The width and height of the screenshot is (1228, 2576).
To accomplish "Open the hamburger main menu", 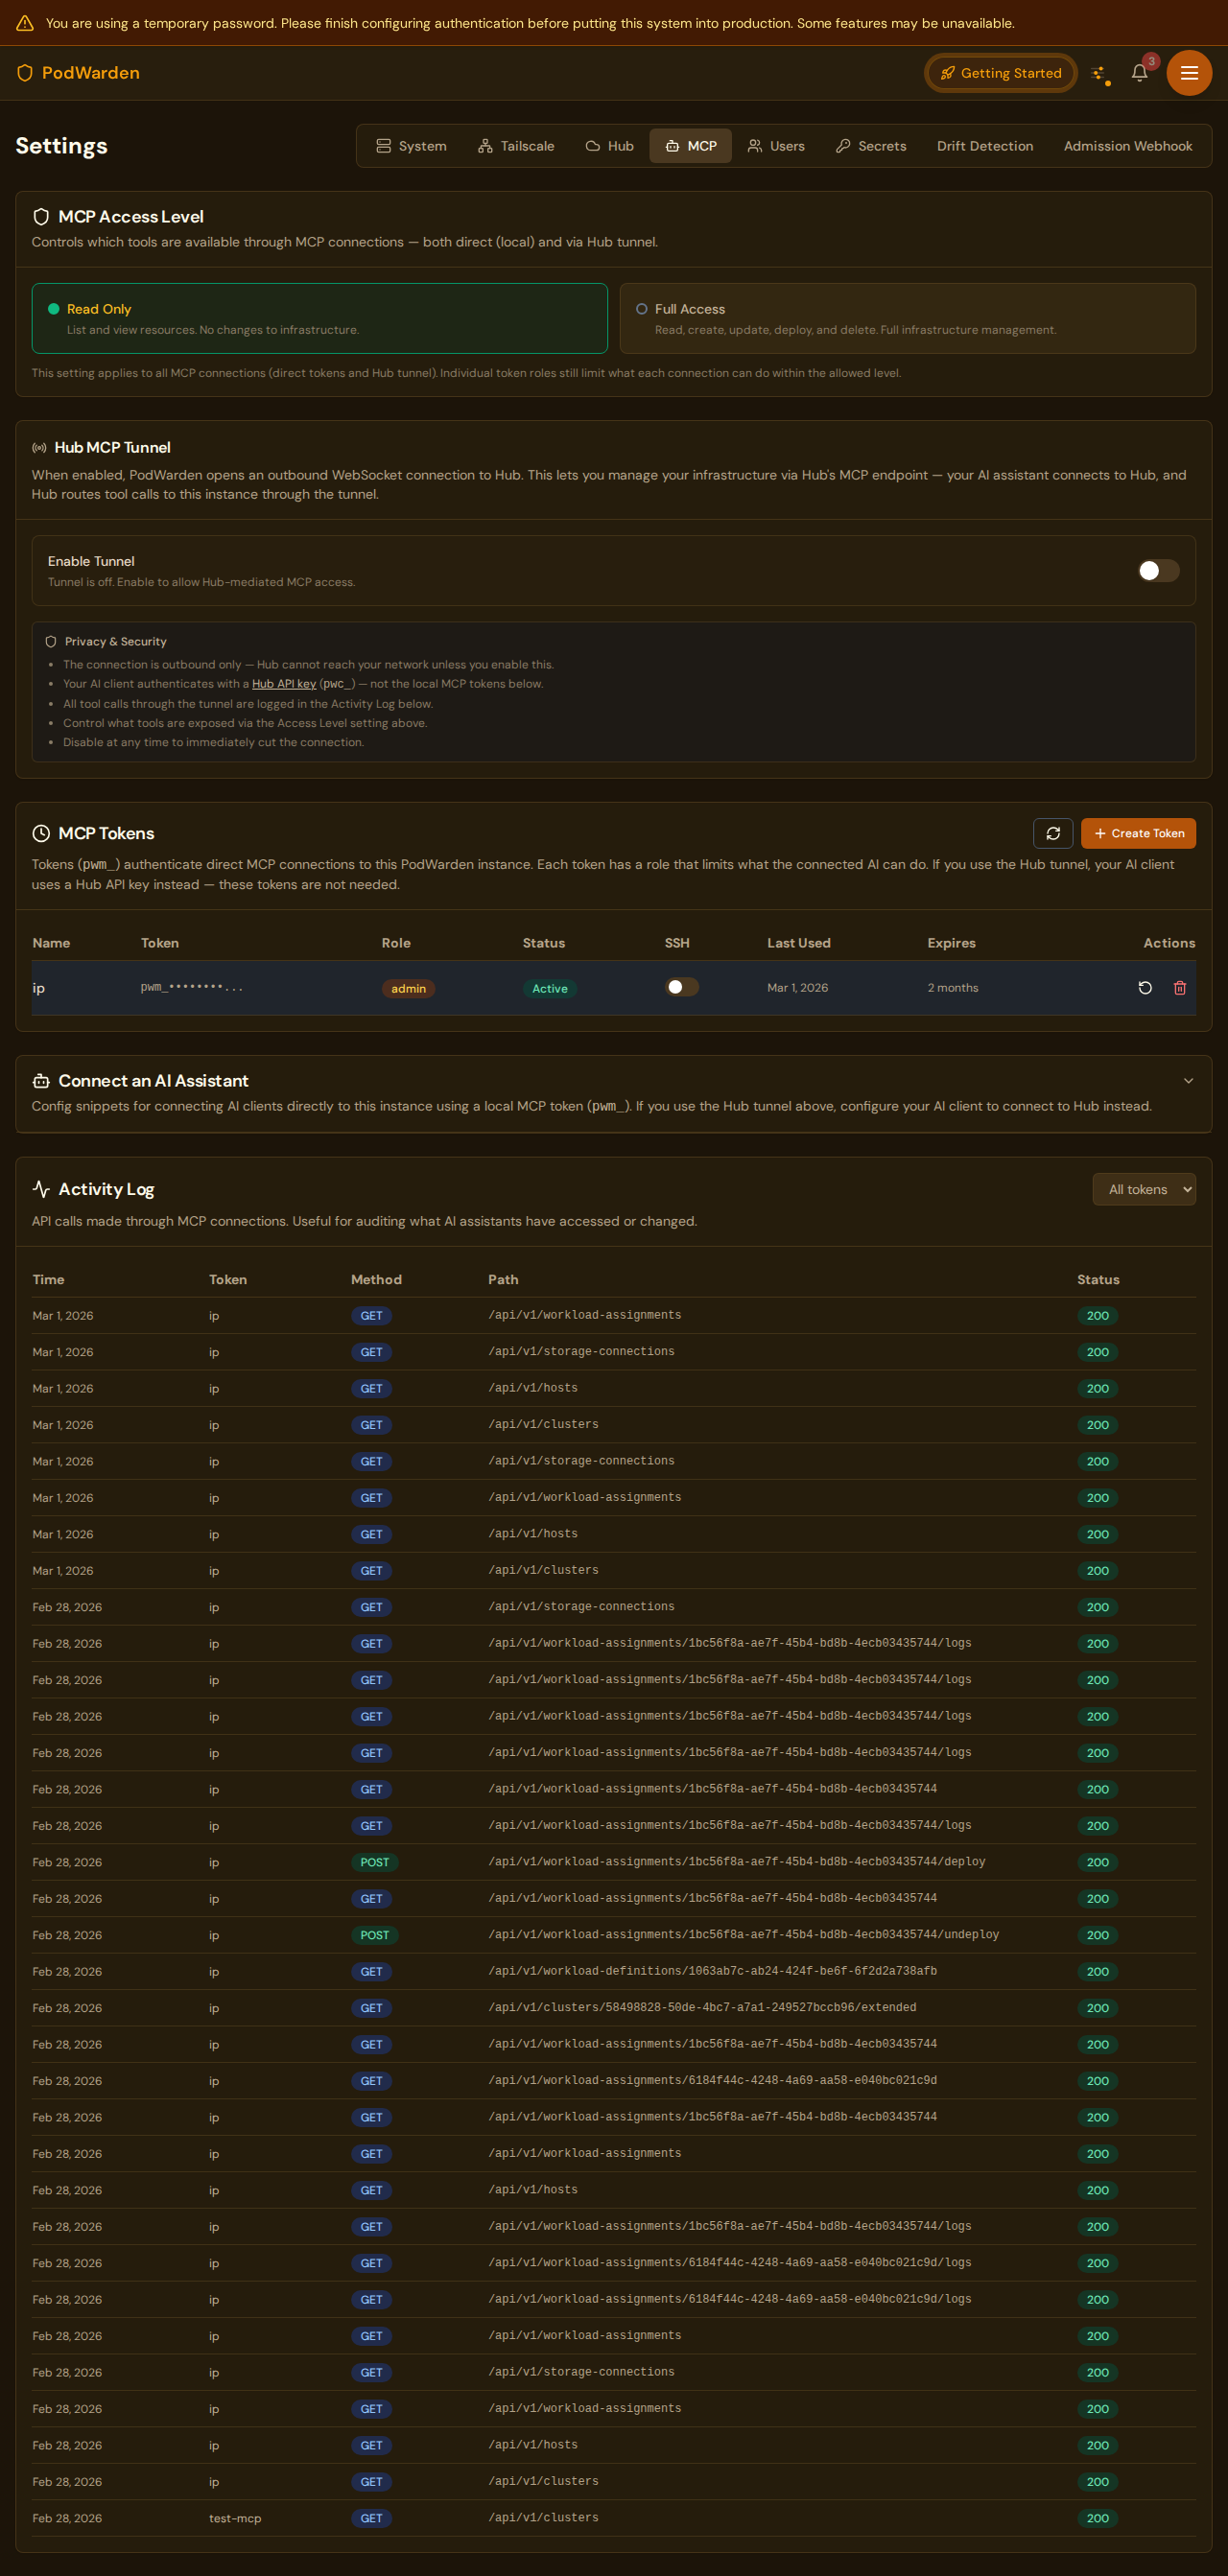I will click(1189, 73).
